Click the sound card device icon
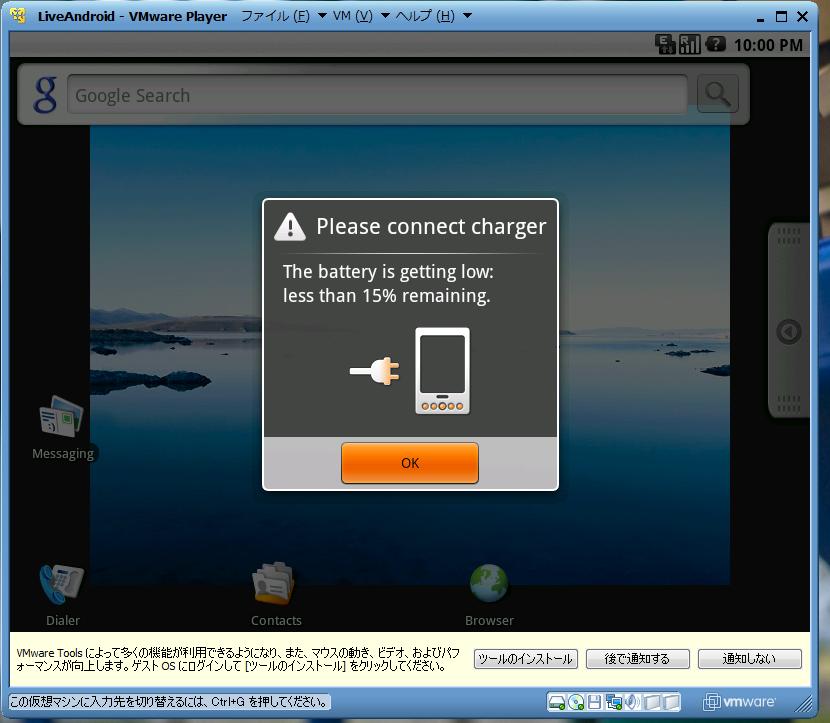 point(631,702)
